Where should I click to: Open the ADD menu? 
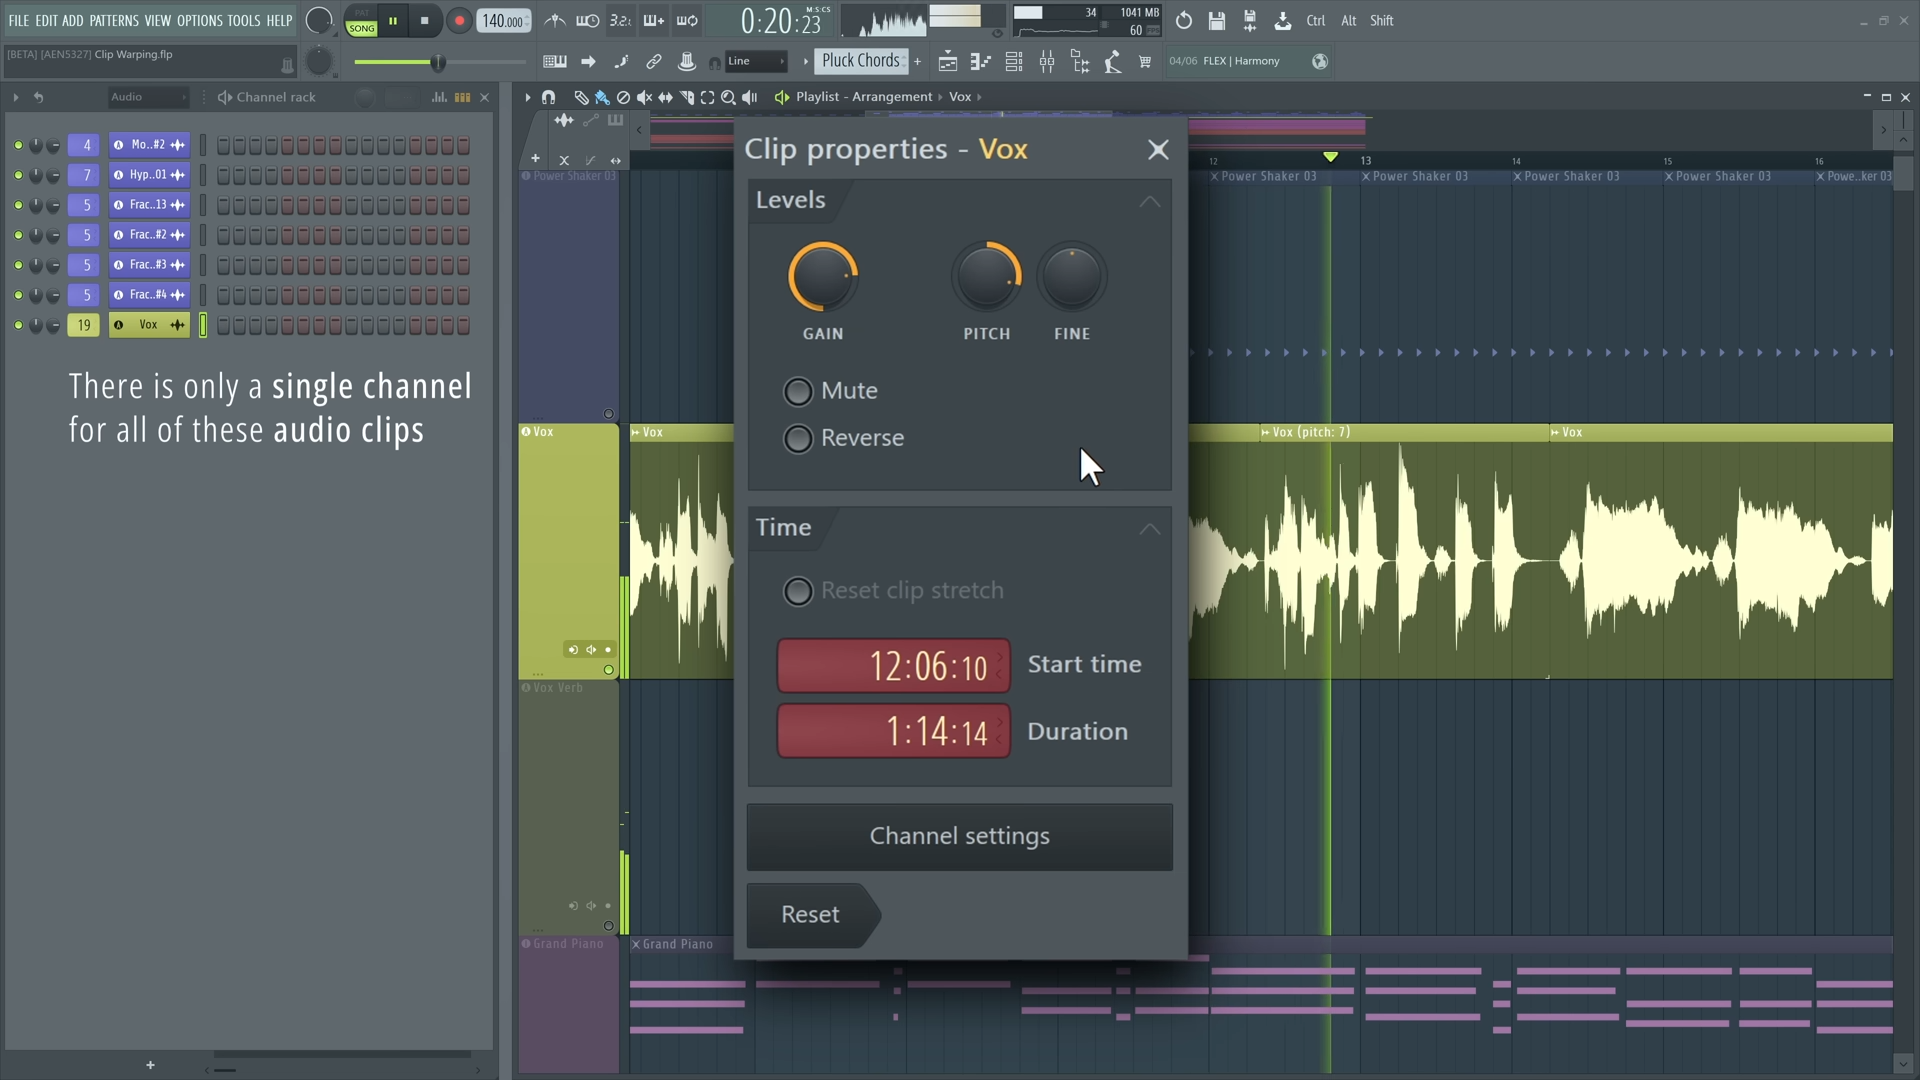tap(73, 20)
